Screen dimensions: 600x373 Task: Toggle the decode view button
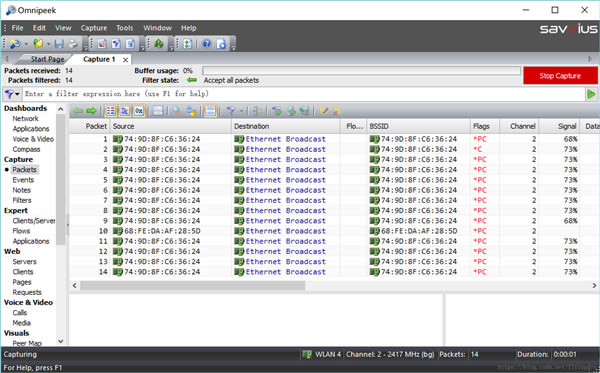pos(124,111)
